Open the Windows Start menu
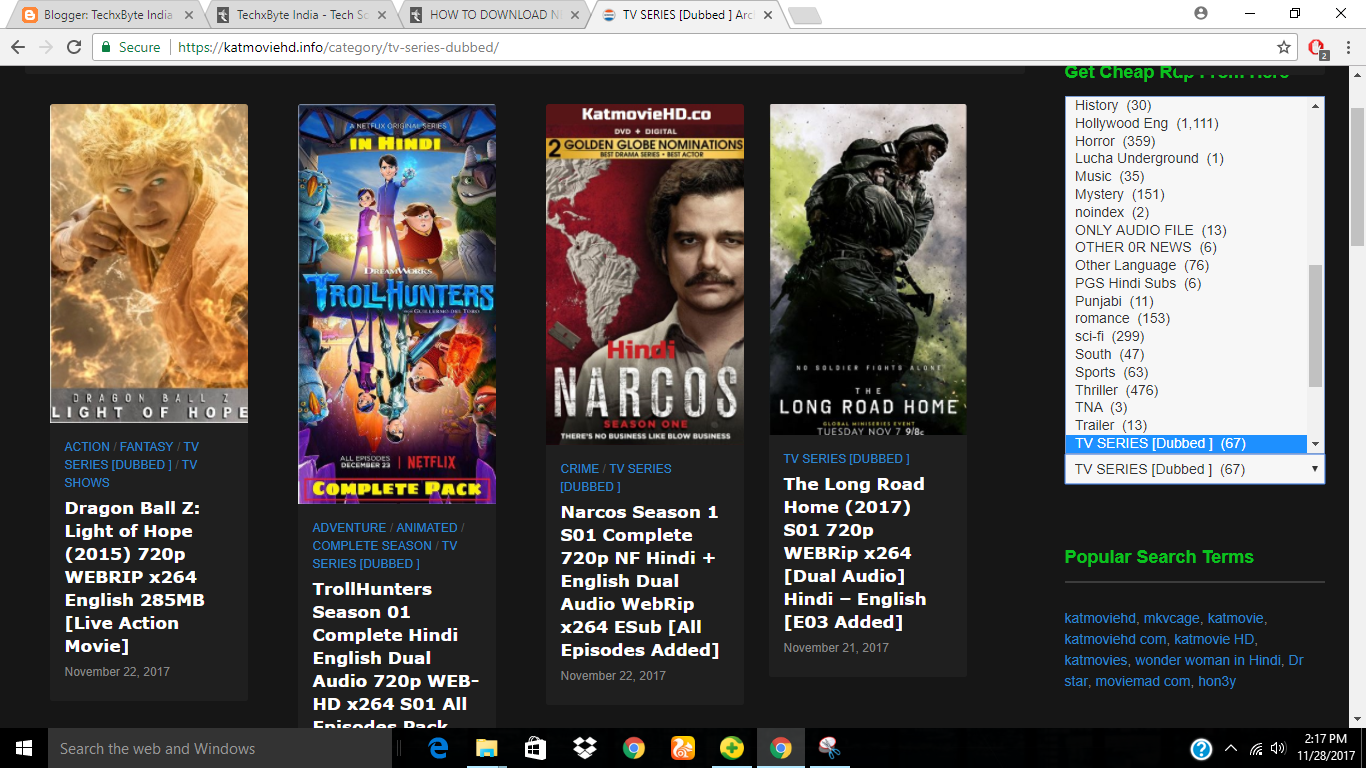 pyautogui.click(x=24, y=748)
